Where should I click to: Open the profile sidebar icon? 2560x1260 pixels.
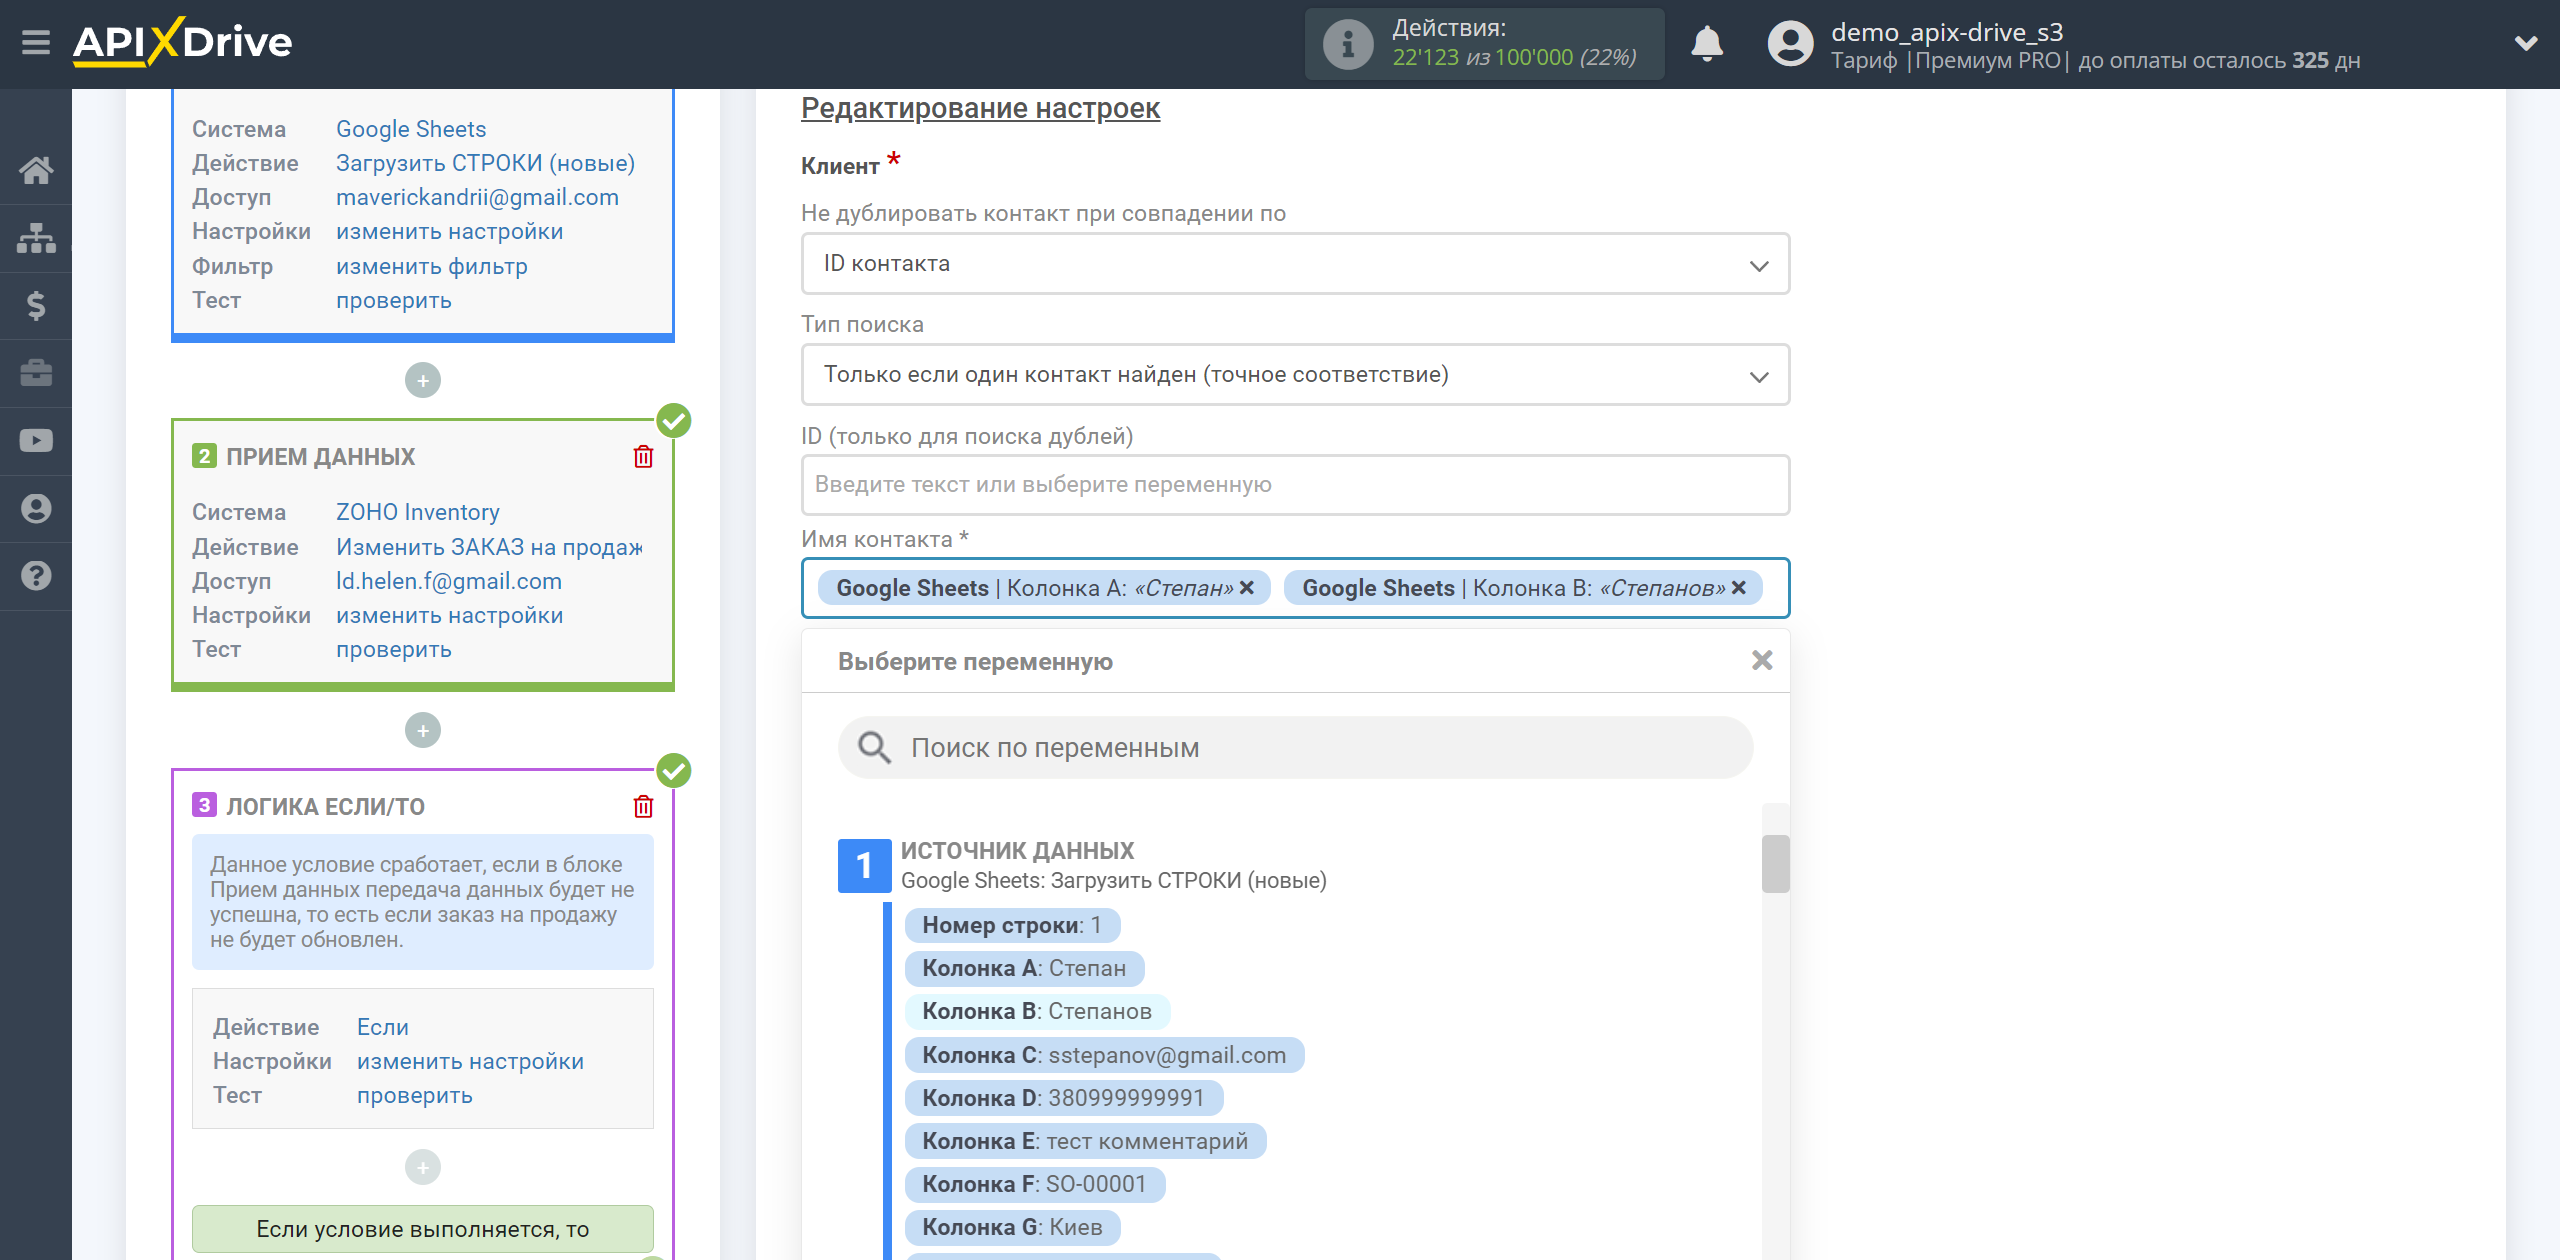click(36, 508)
